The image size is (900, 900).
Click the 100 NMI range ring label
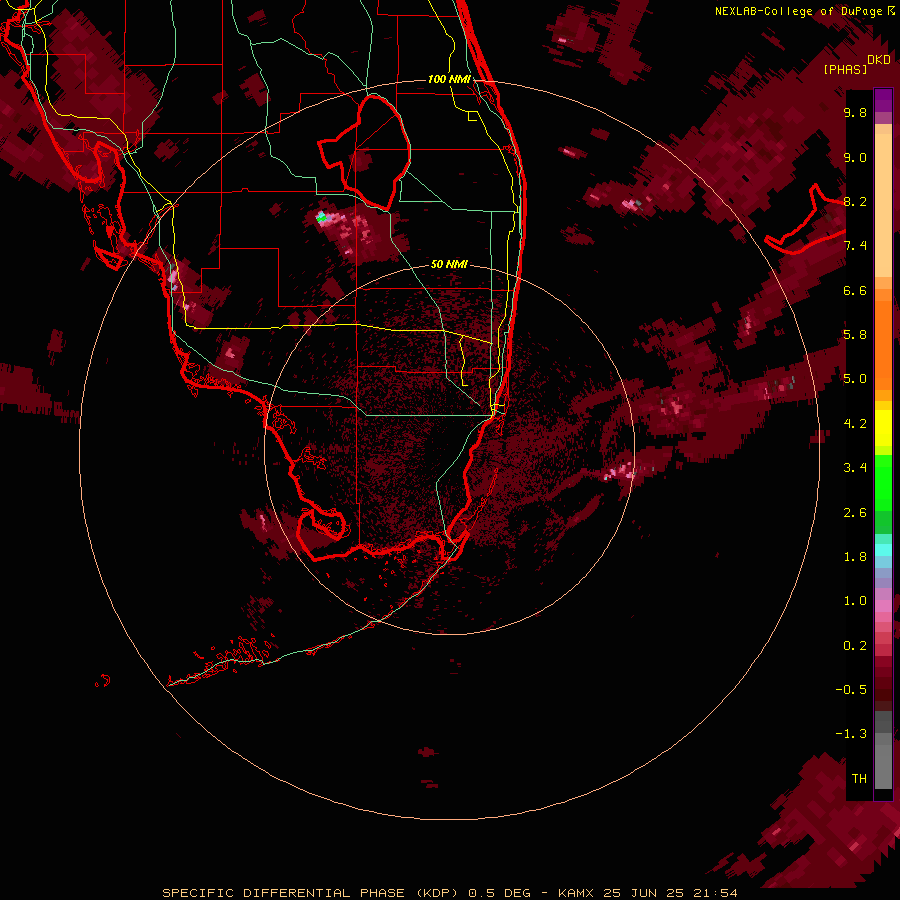pyautogui.click(x=449, y=79)
